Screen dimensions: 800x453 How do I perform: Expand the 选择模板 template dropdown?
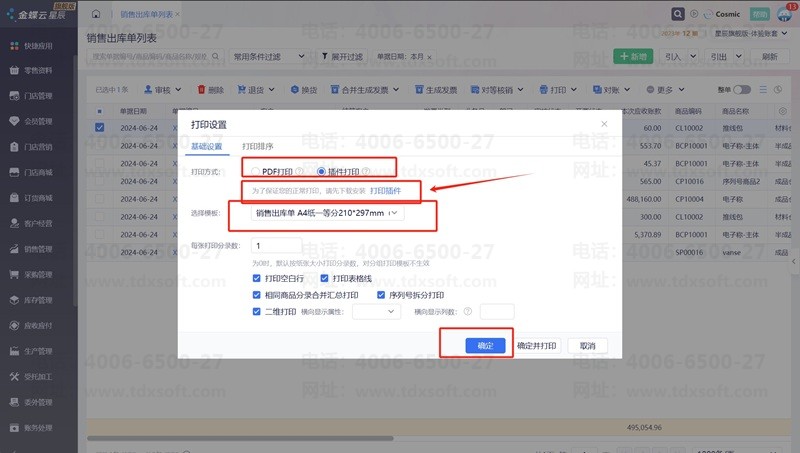click(330, 213)
